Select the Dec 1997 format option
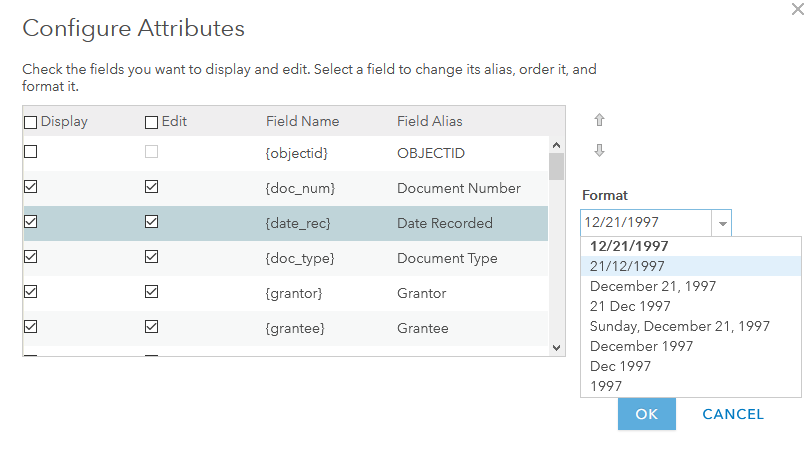This screenshot has width=810, height=459. coord(620,366)
